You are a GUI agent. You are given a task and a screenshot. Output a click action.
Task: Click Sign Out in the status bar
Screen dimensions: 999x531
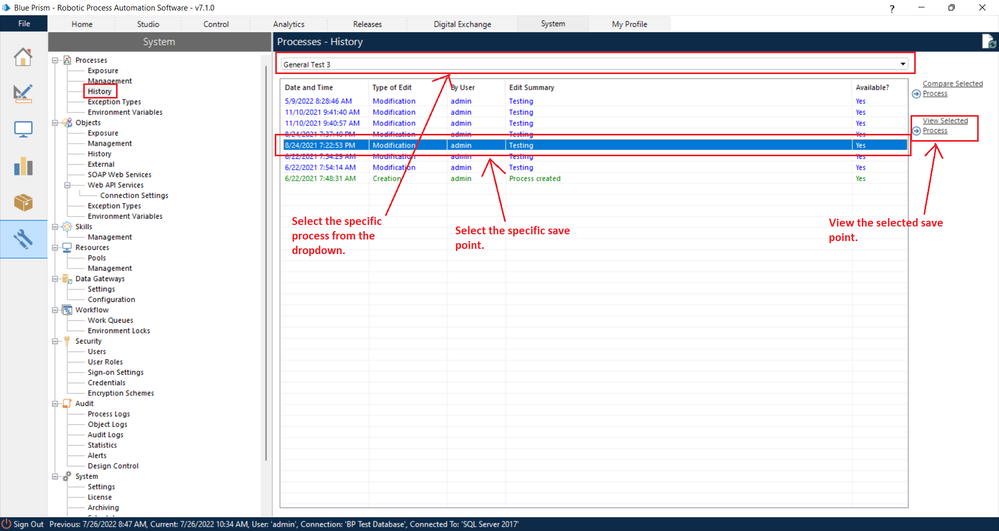[x=29, y=524]
